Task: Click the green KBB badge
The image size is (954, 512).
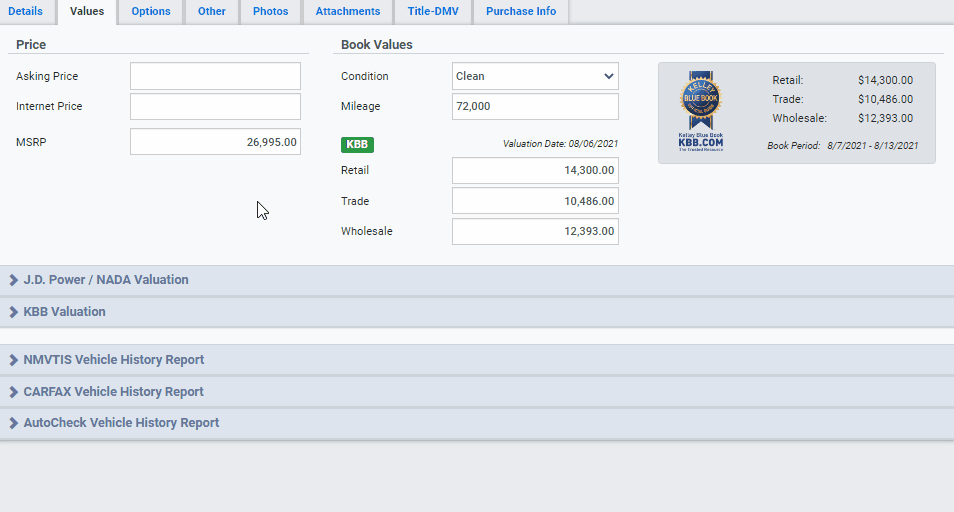Action: (357, 144)
